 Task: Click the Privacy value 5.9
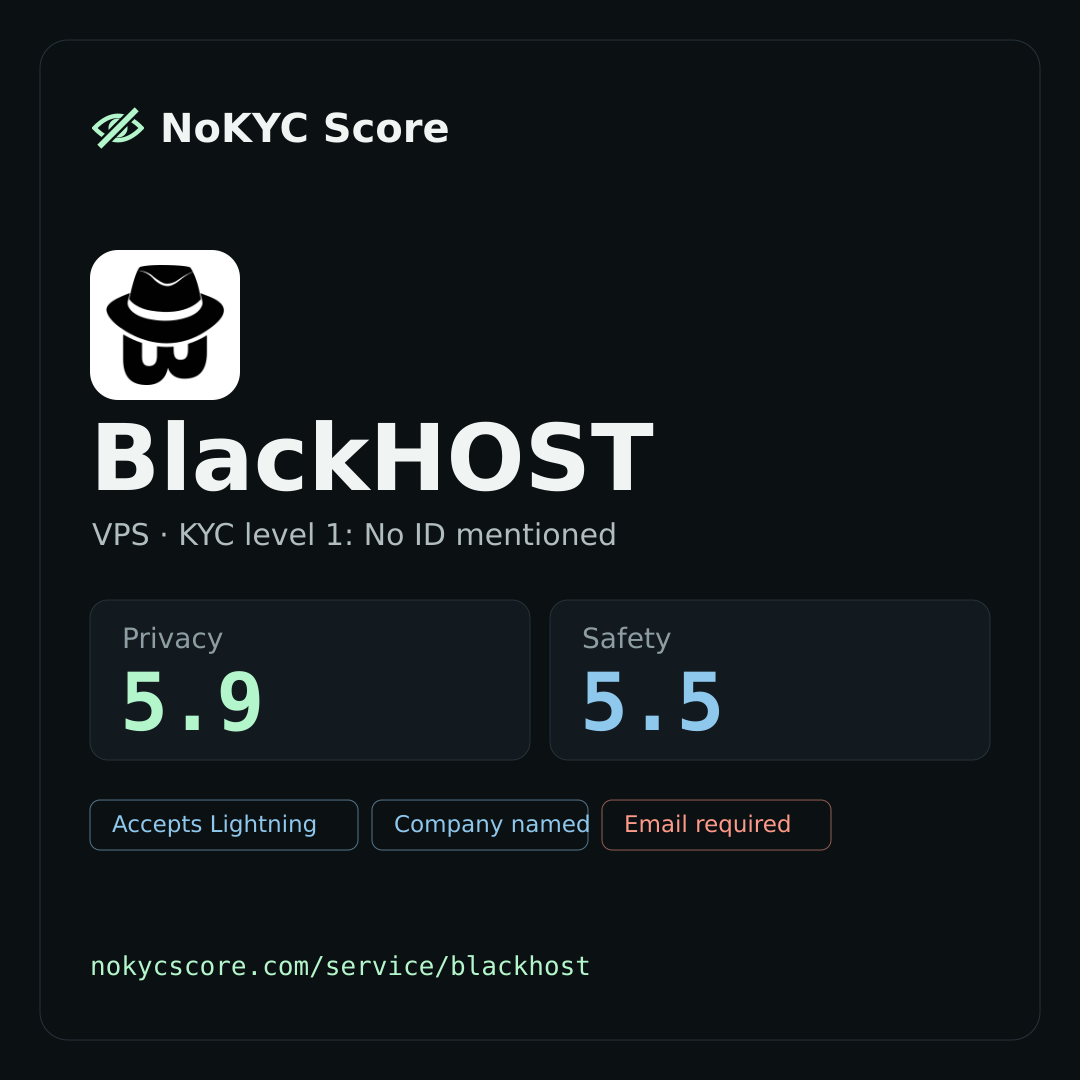pos(192,703)
